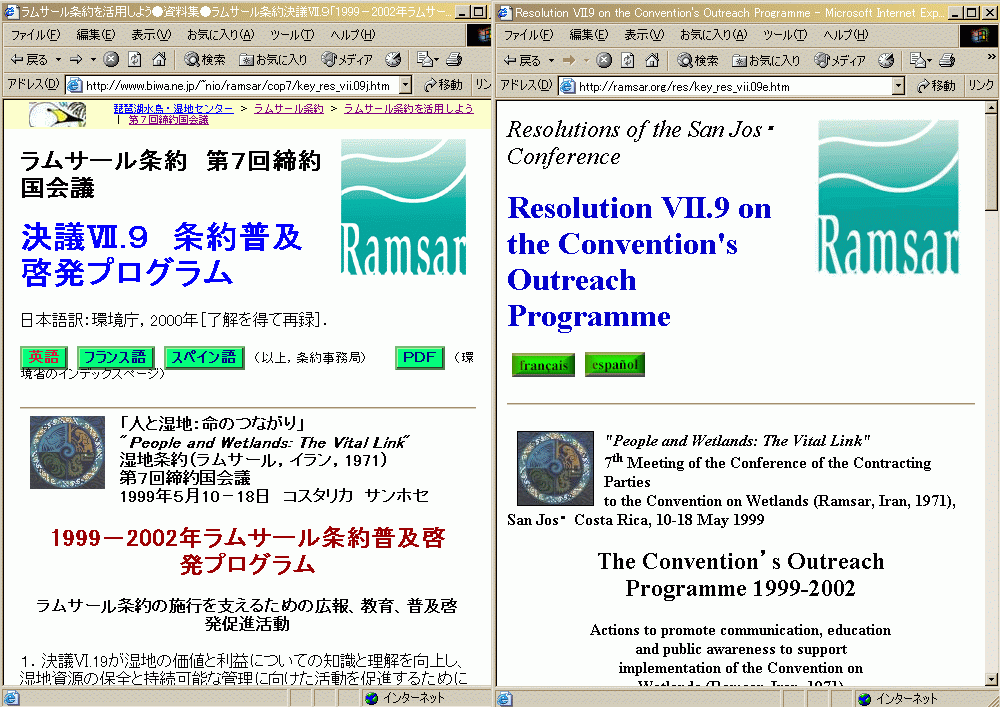
Task: Open address bar dropdown in left window
Action: (x=405, y=85)
